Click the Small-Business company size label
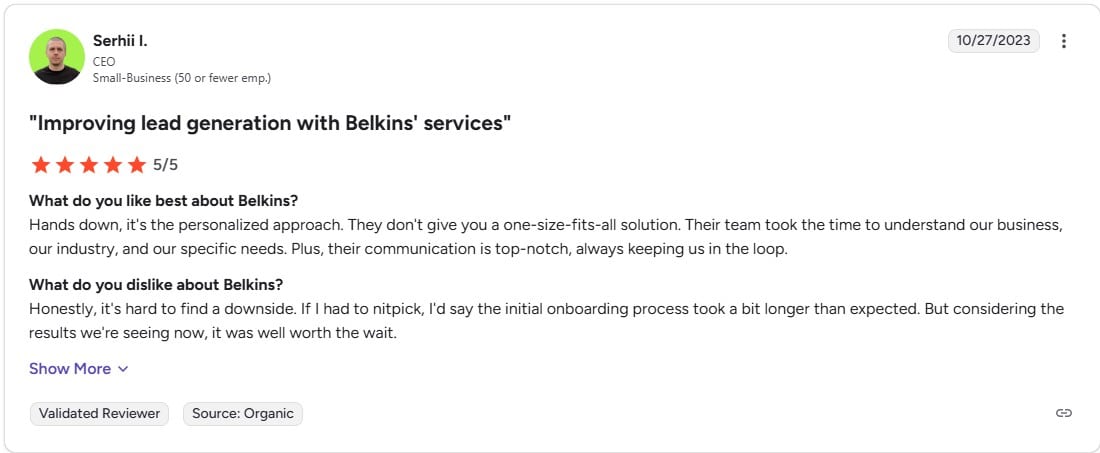The image size is (1100, 453). (x=182, y=77)
